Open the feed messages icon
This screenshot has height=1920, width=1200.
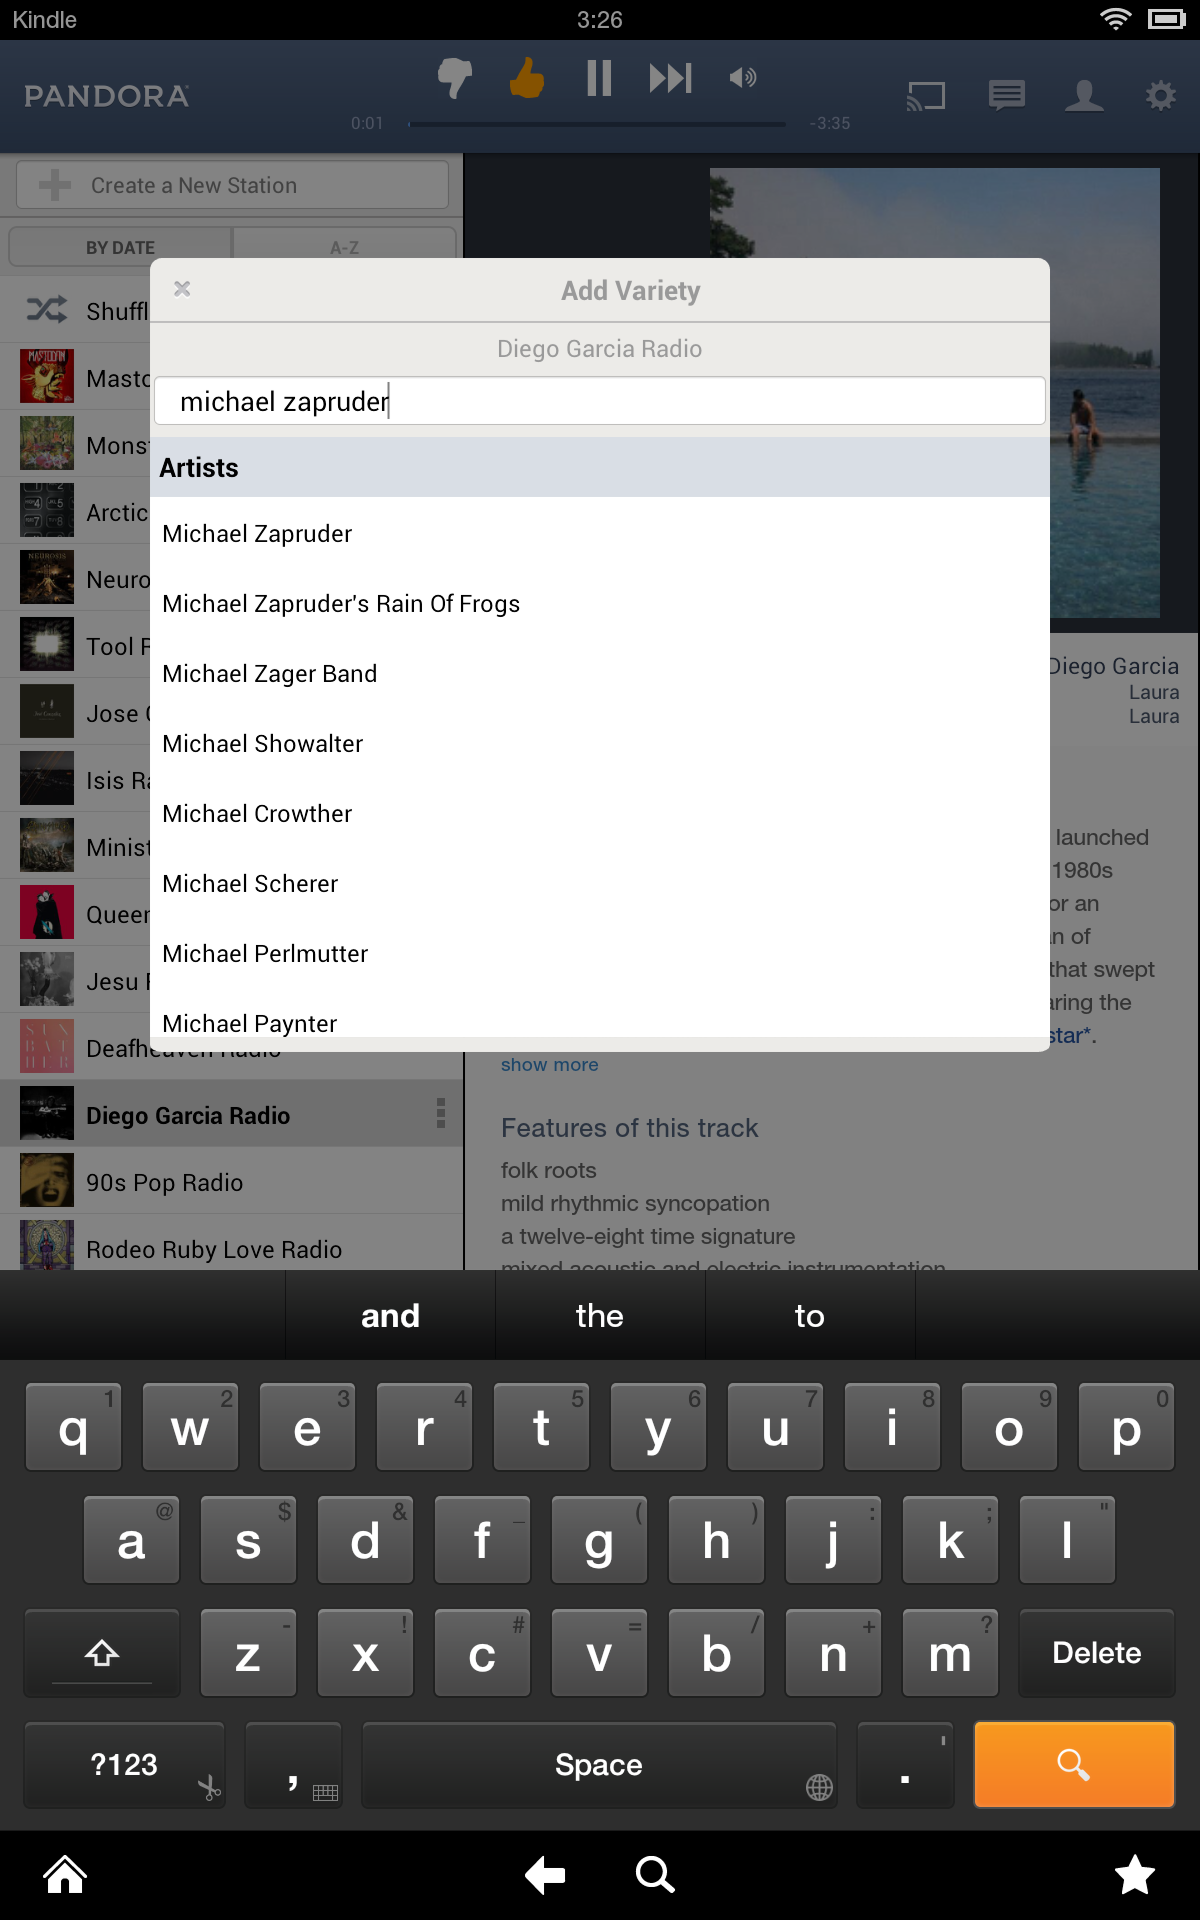pyautogui.click(x=1007, y=96)
